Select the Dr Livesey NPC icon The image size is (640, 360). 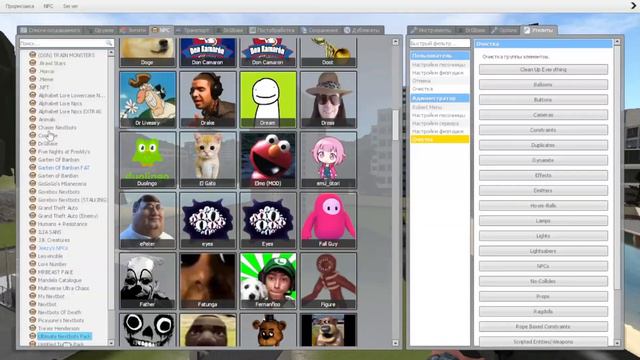(148, 100)
